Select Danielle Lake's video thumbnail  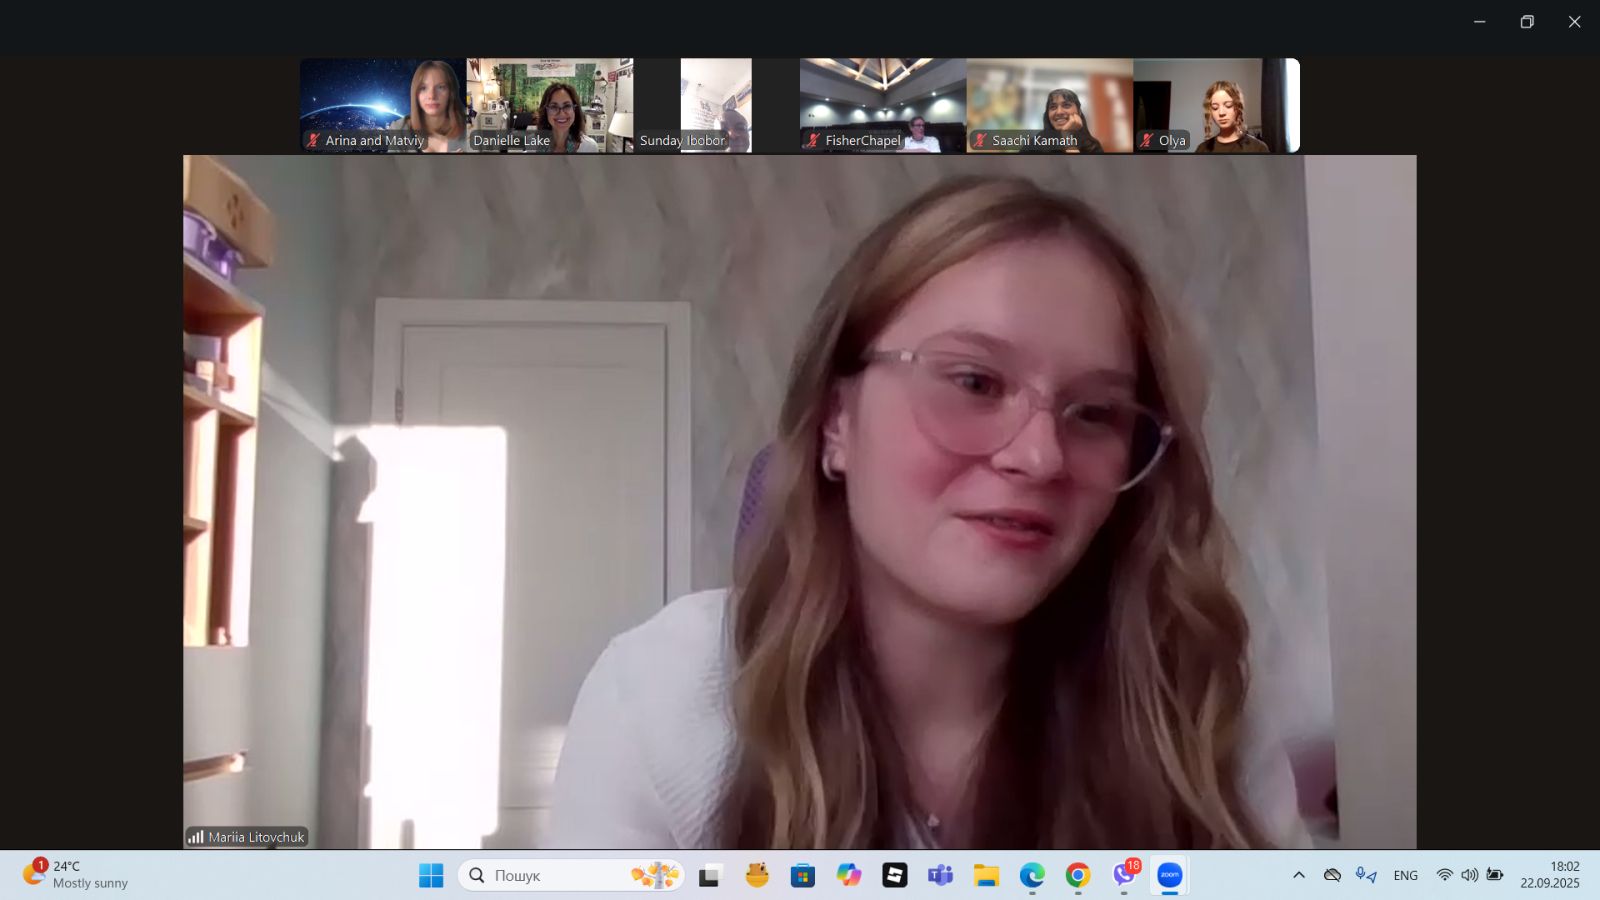click(x=550, y=105)
